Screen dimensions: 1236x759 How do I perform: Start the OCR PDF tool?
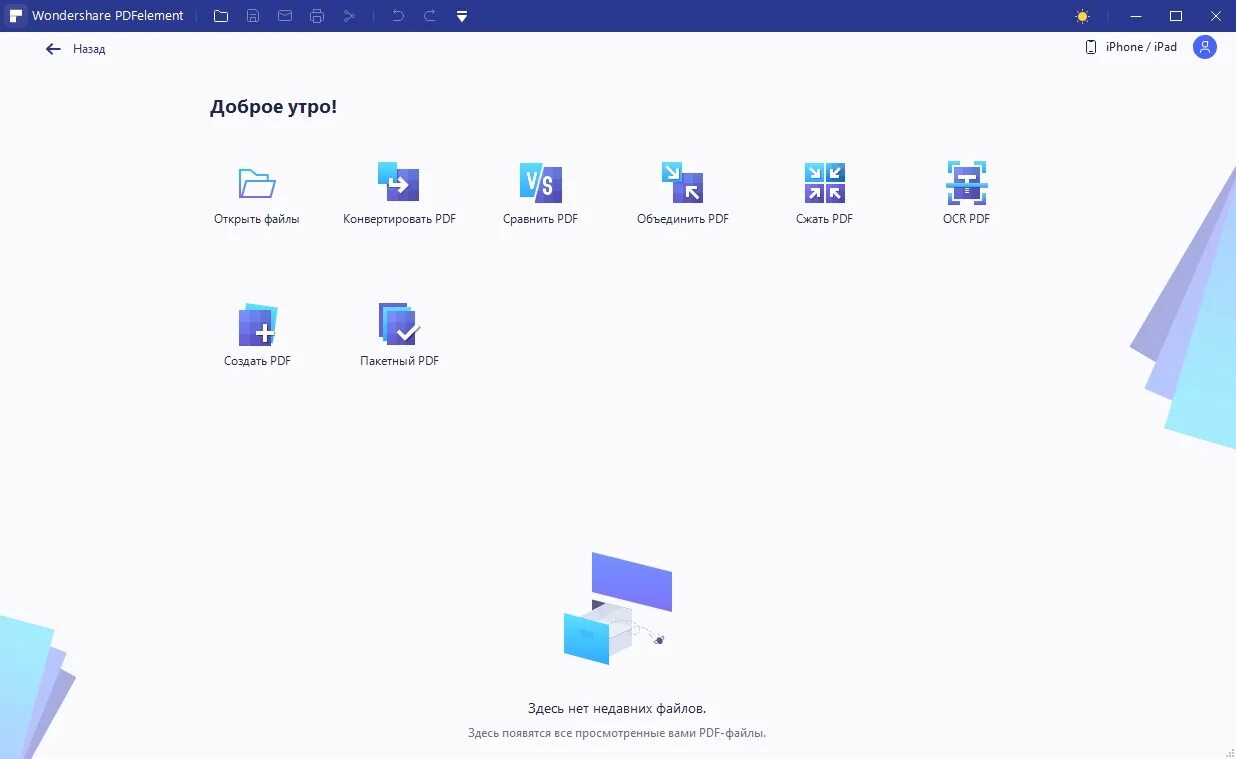click(965, 182)
